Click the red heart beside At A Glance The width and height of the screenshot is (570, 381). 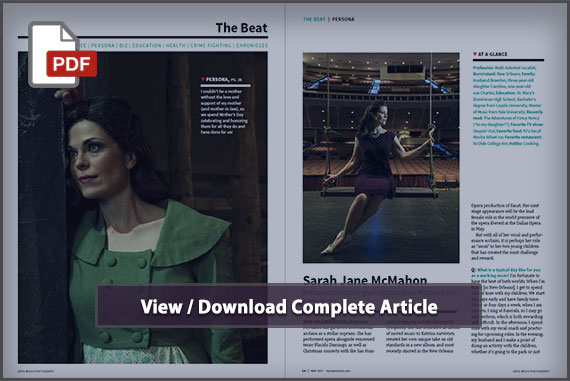[x=475, y=54]
